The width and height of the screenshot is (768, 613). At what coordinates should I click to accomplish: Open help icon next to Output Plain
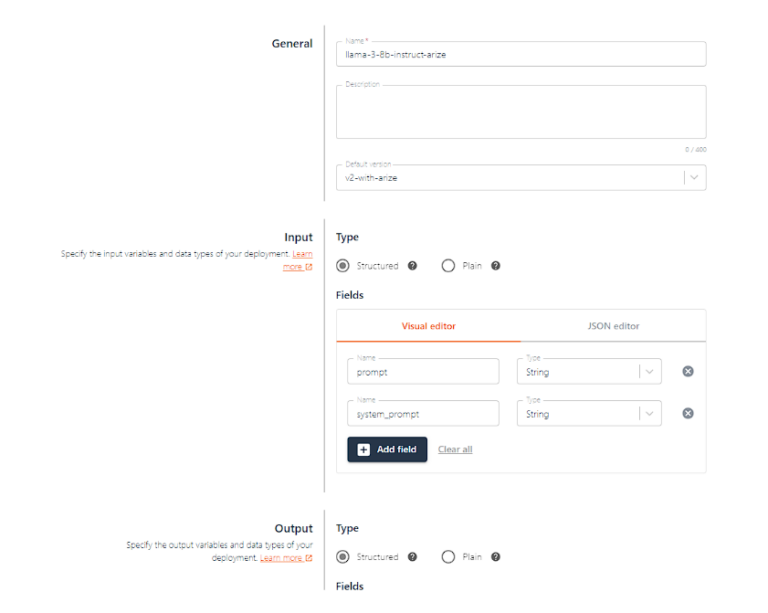click(496, 557)
